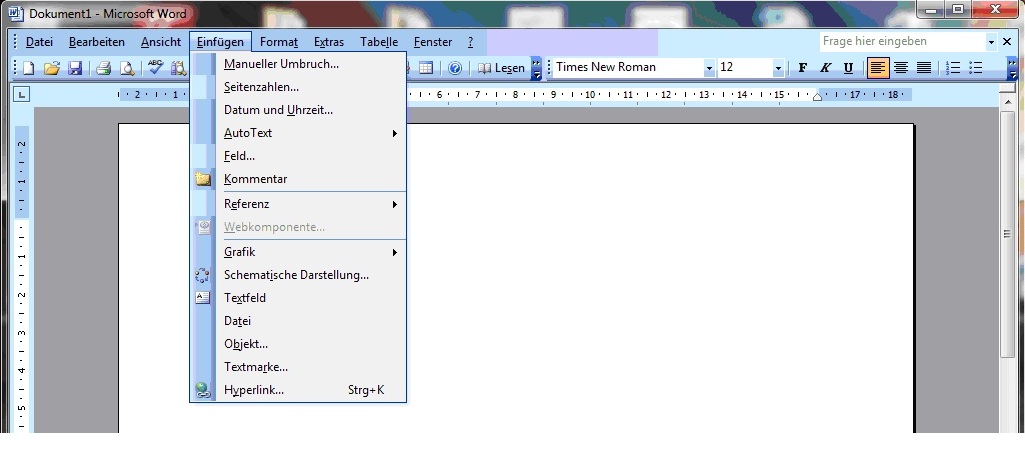Click the Hyperlink globe icon

pos(203,390)
